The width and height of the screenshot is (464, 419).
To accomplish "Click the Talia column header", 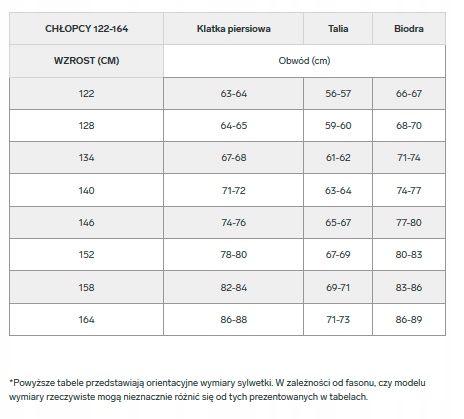I will click(338, 29).
